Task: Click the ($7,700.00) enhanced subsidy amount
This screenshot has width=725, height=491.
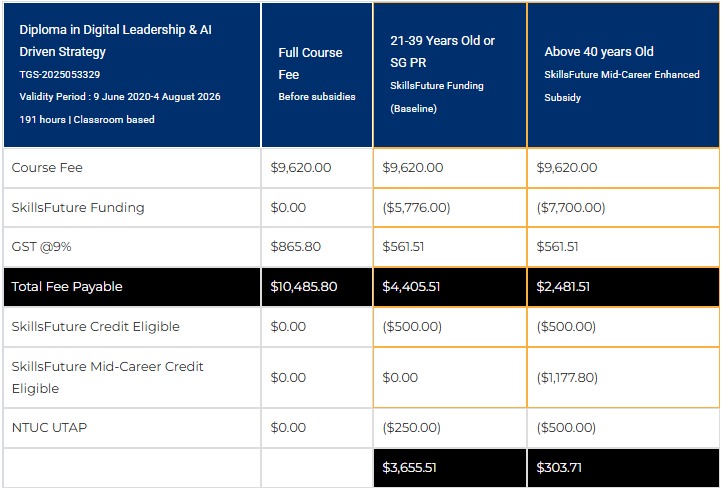Action: 571,208
